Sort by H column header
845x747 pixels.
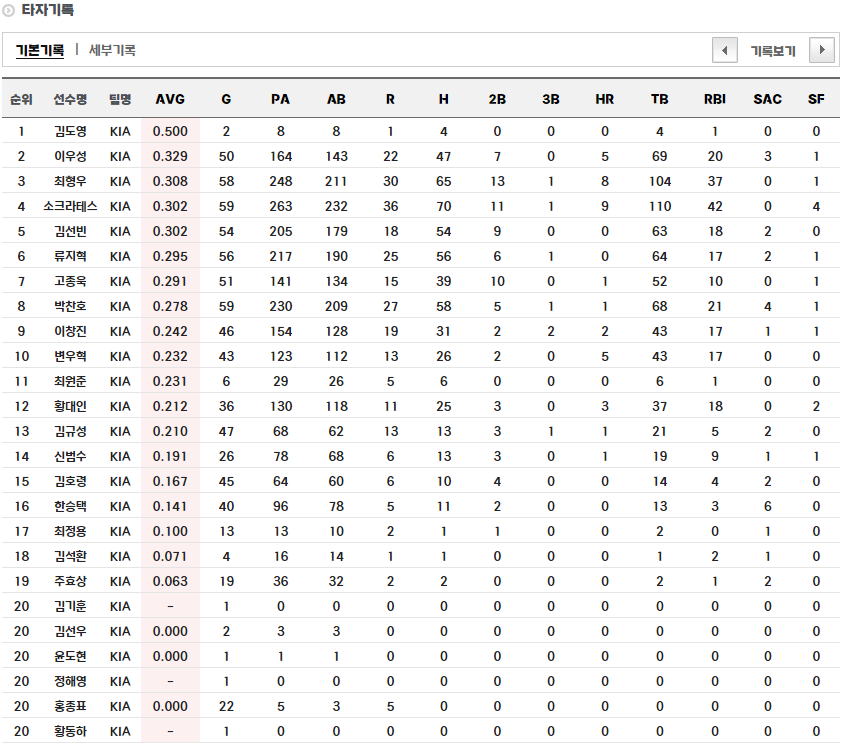click(x=444, y=99)
